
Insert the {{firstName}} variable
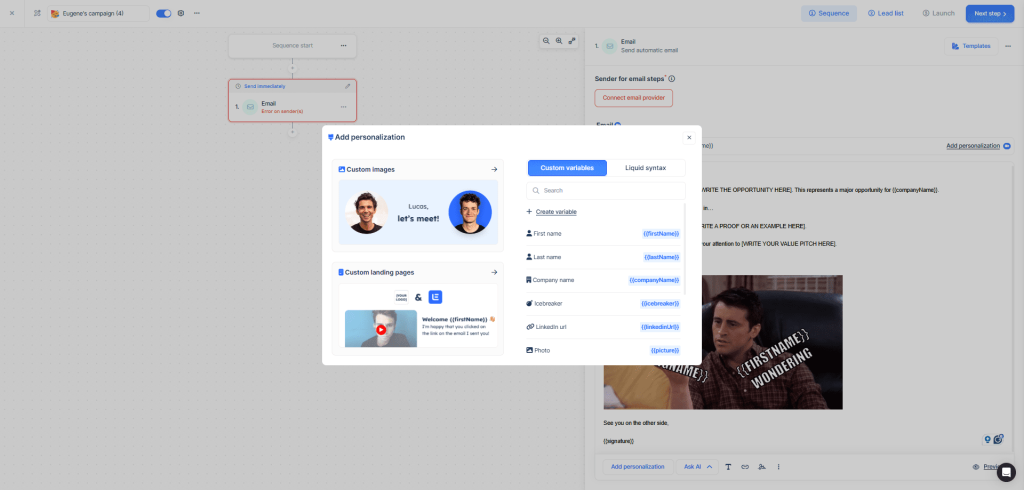coord(661,233)
